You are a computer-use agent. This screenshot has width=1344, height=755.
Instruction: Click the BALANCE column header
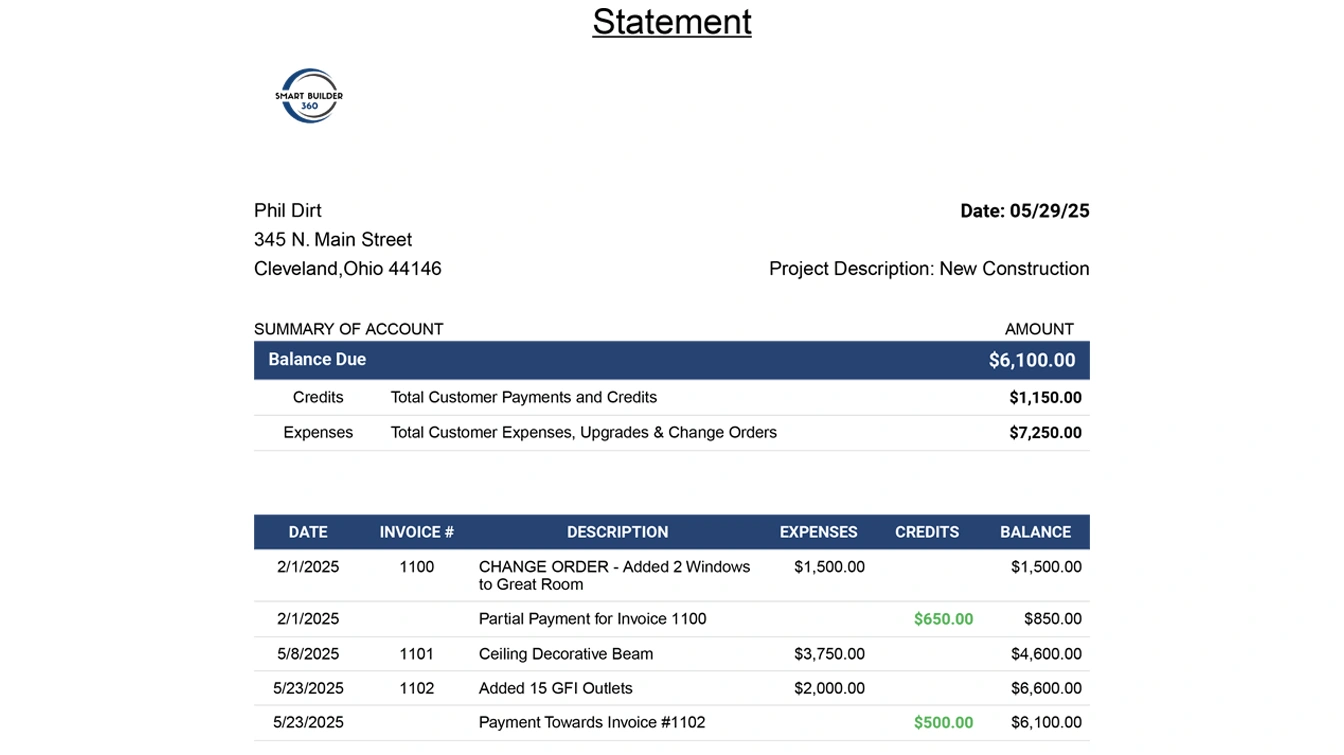click(x=1035, y=532)
